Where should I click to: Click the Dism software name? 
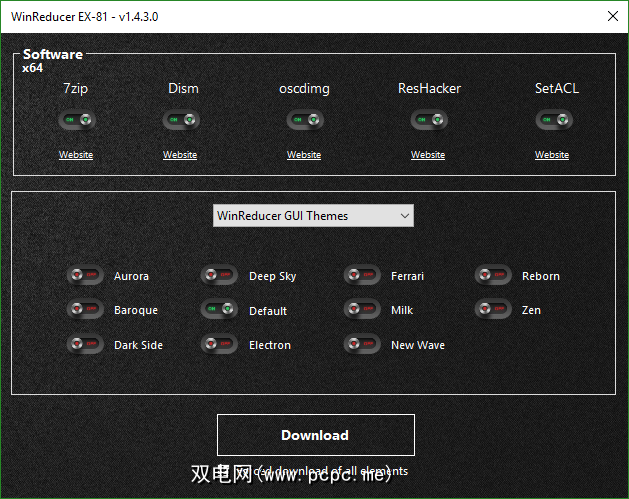tap(183, 88)
